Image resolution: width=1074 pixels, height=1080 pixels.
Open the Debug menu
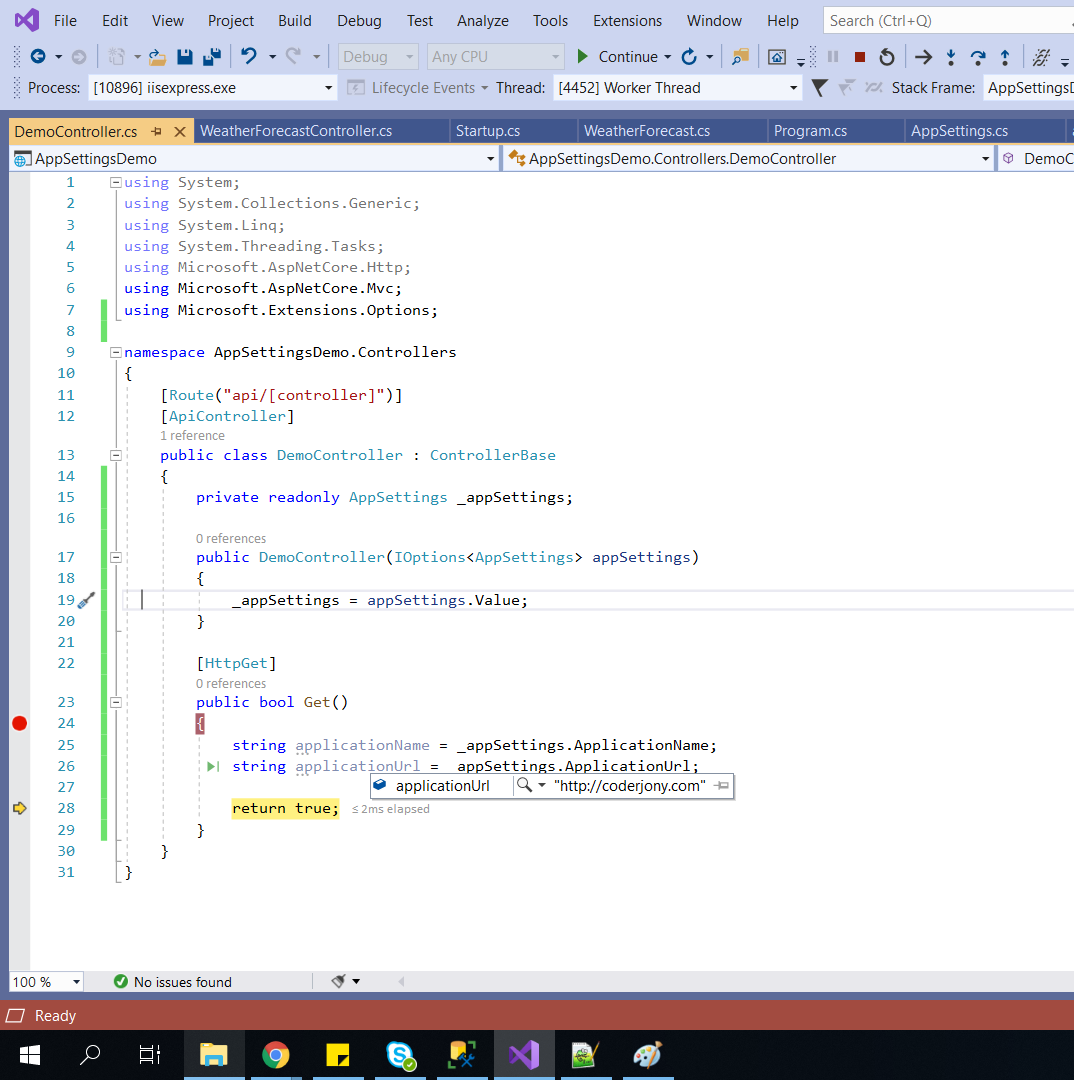tap(359, 20)
